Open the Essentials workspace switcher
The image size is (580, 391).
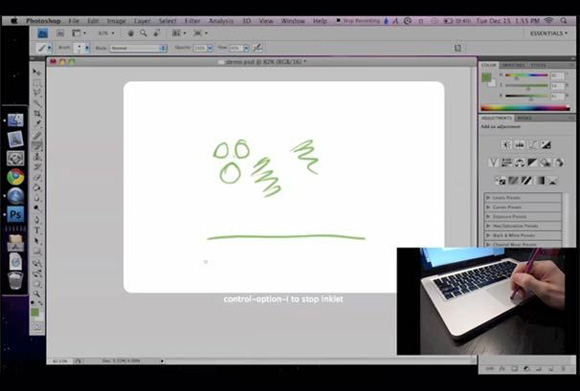[x=549, y=33]
